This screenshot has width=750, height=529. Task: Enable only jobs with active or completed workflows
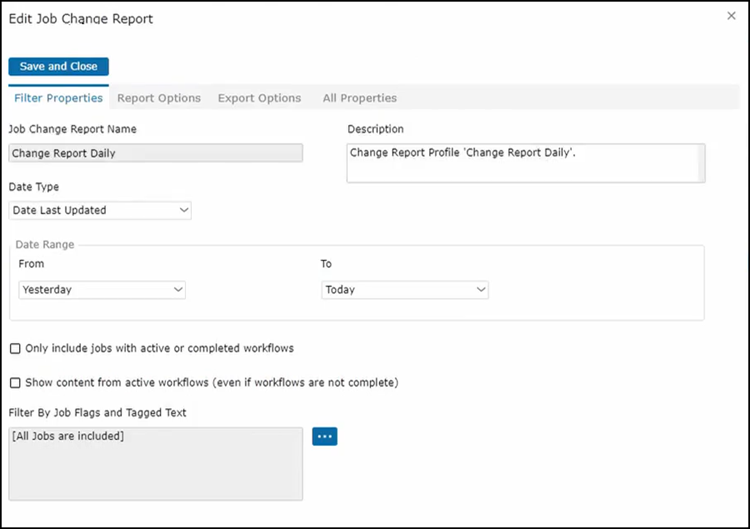tap(15, 349)
